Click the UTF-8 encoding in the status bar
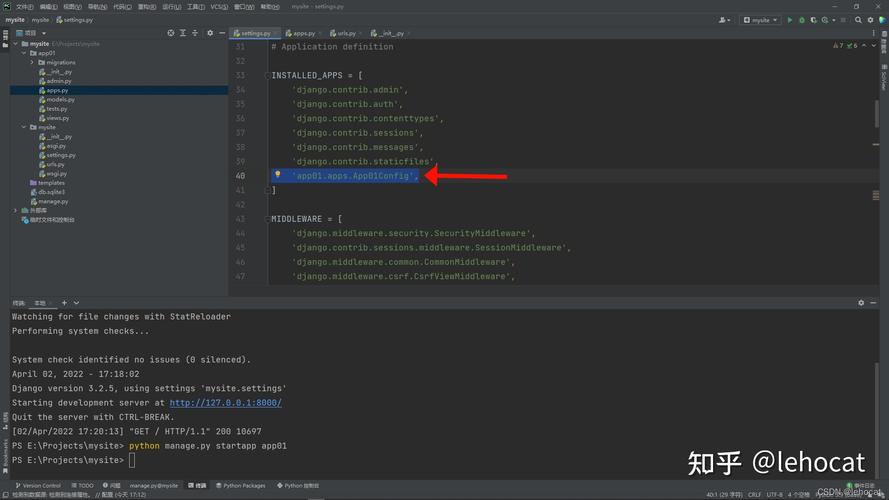The height and width of the screenshot is (500, 889). pyautogui.click(x=774, y=494)
